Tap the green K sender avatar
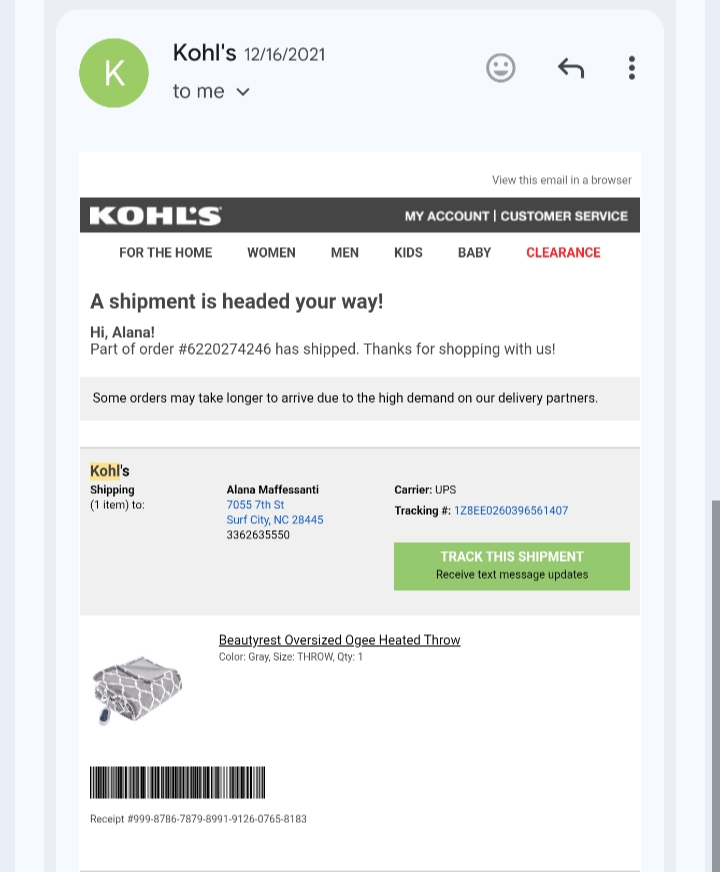 (x=114, y=73)
